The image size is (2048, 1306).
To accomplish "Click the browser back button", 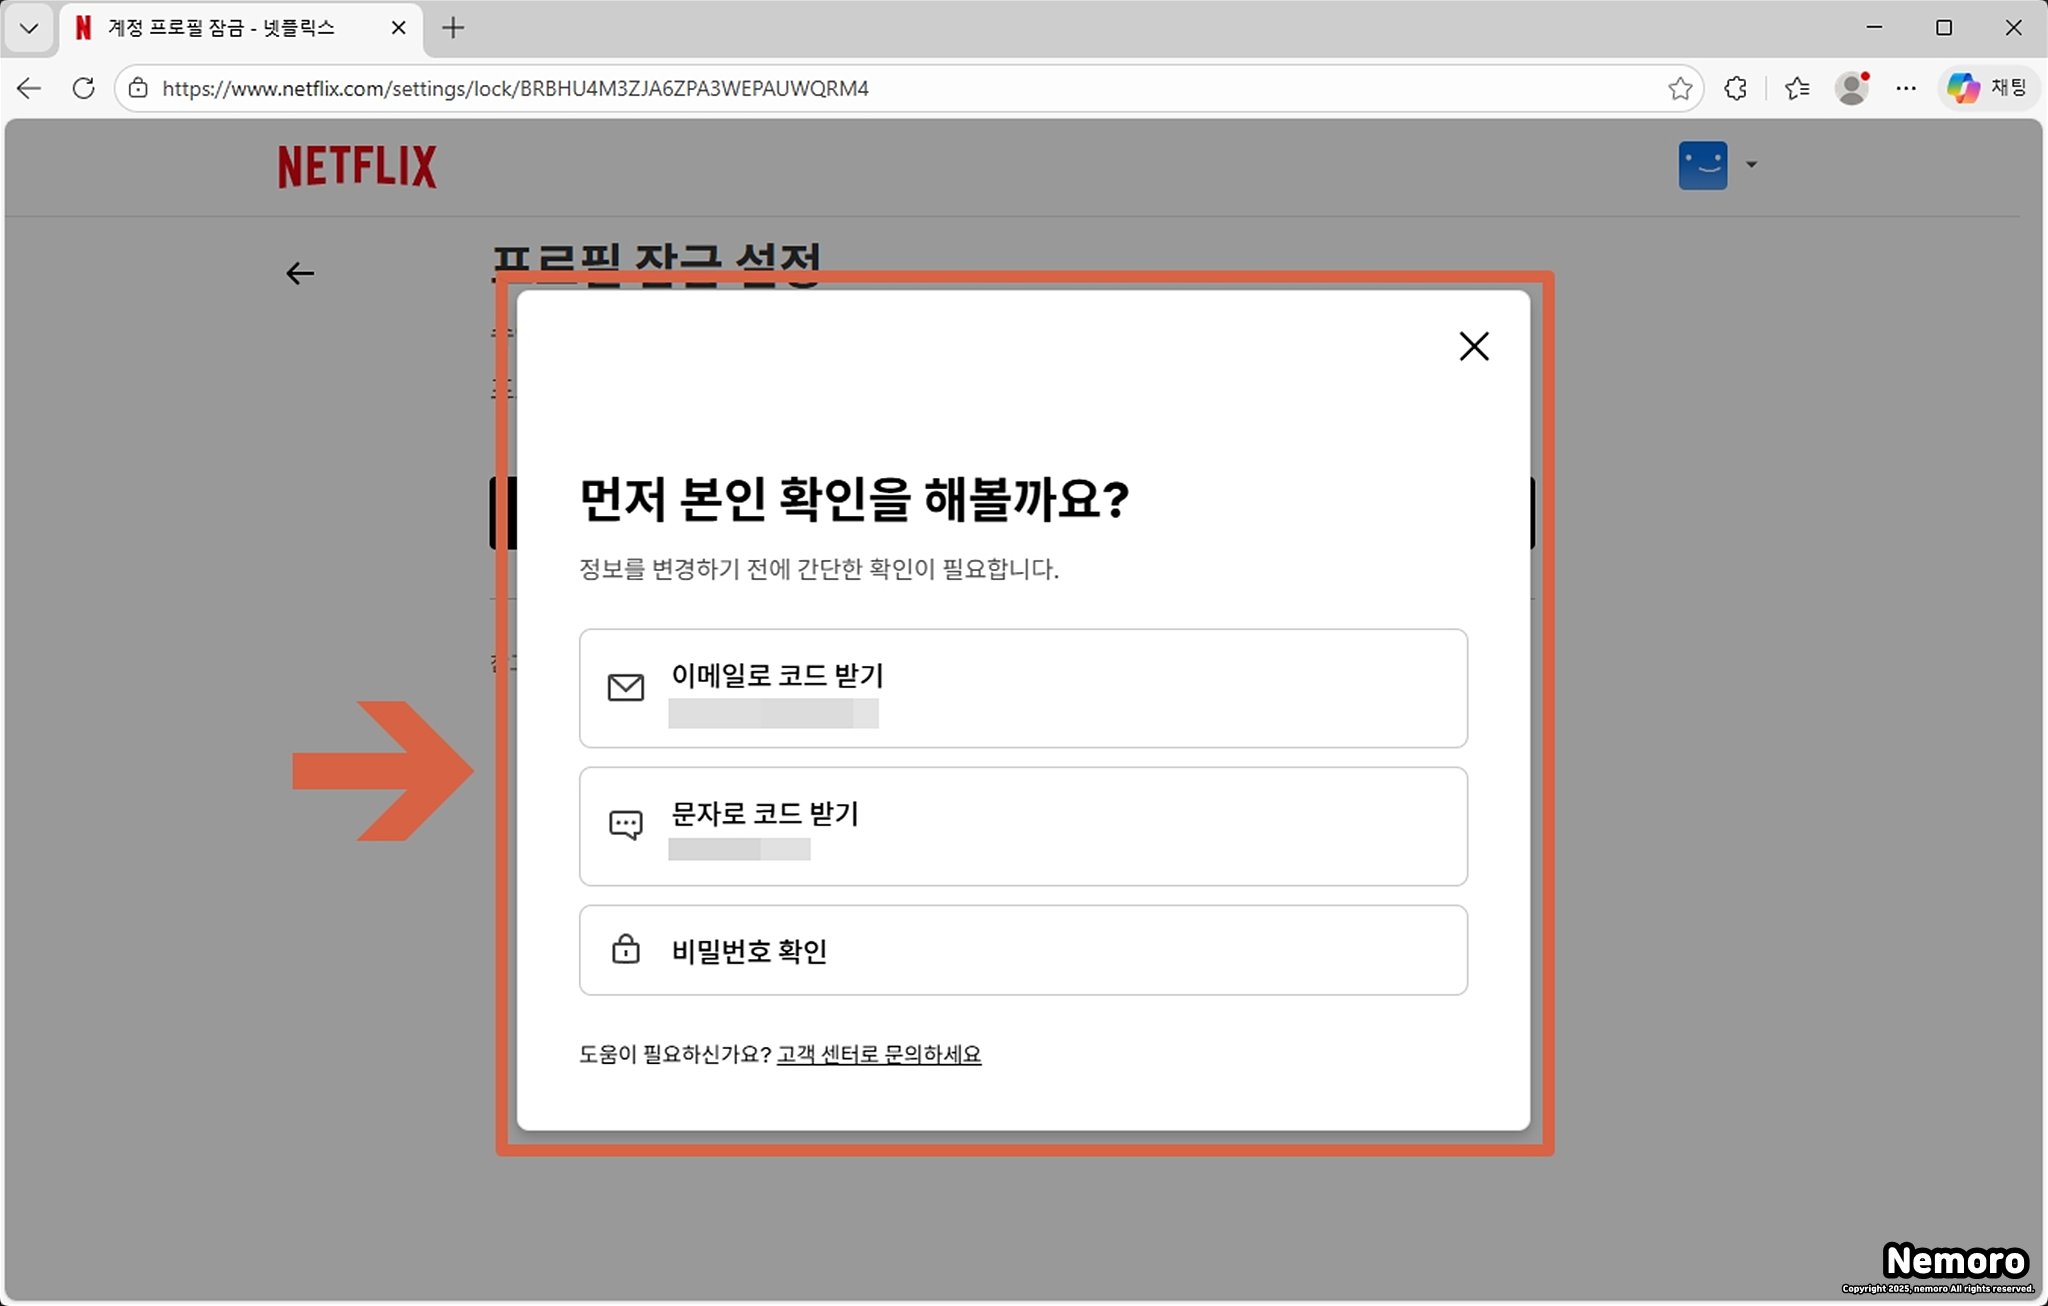I will click(29, 88).
